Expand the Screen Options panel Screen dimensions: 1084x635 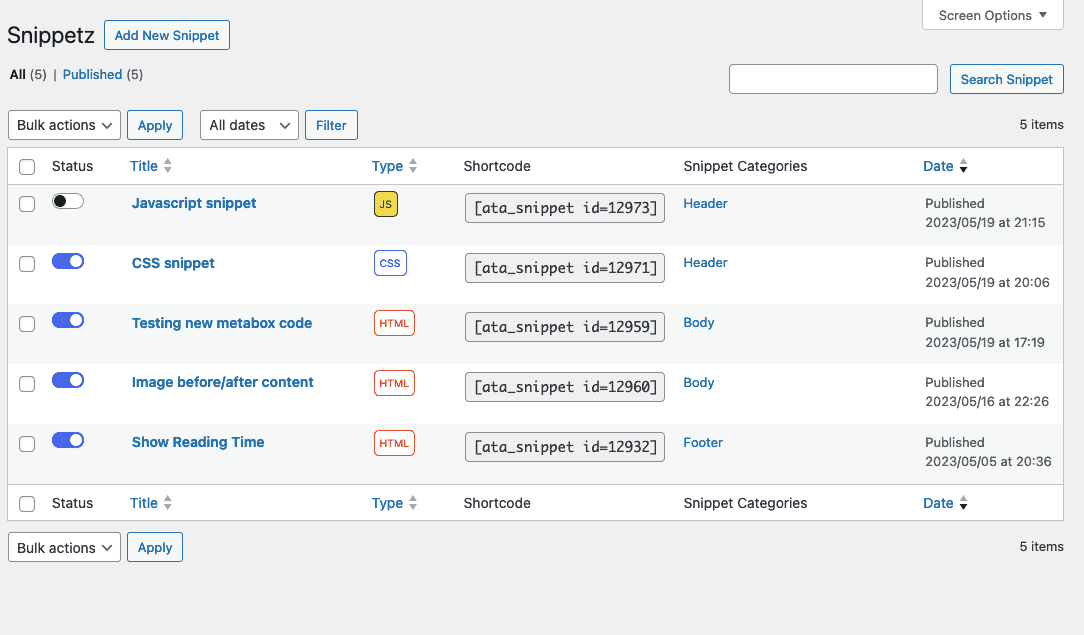click(x=992, y=15)
